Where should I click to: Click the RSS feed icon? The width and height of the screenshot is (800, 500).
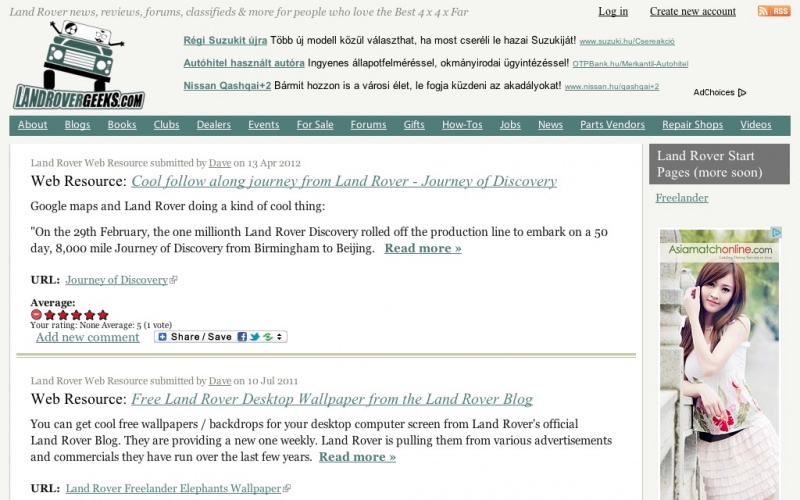(x=773, y=11)
